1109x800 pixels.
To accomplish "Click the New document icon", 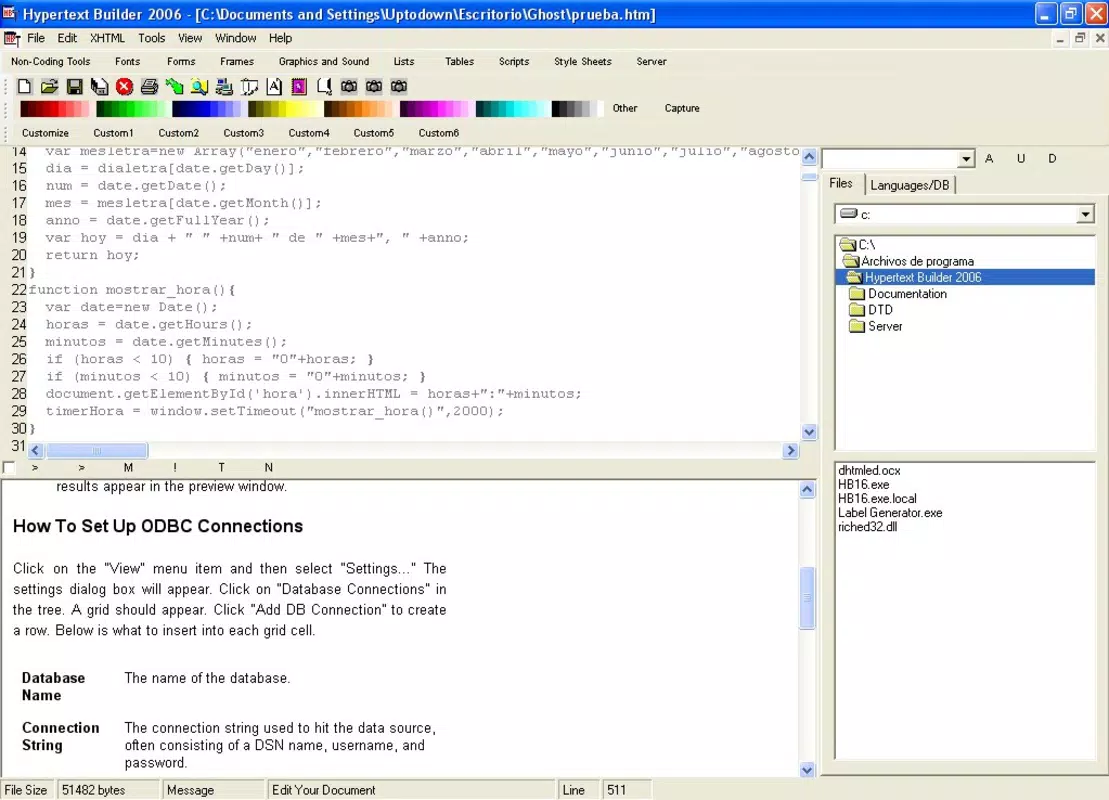I will click(24, 86).
